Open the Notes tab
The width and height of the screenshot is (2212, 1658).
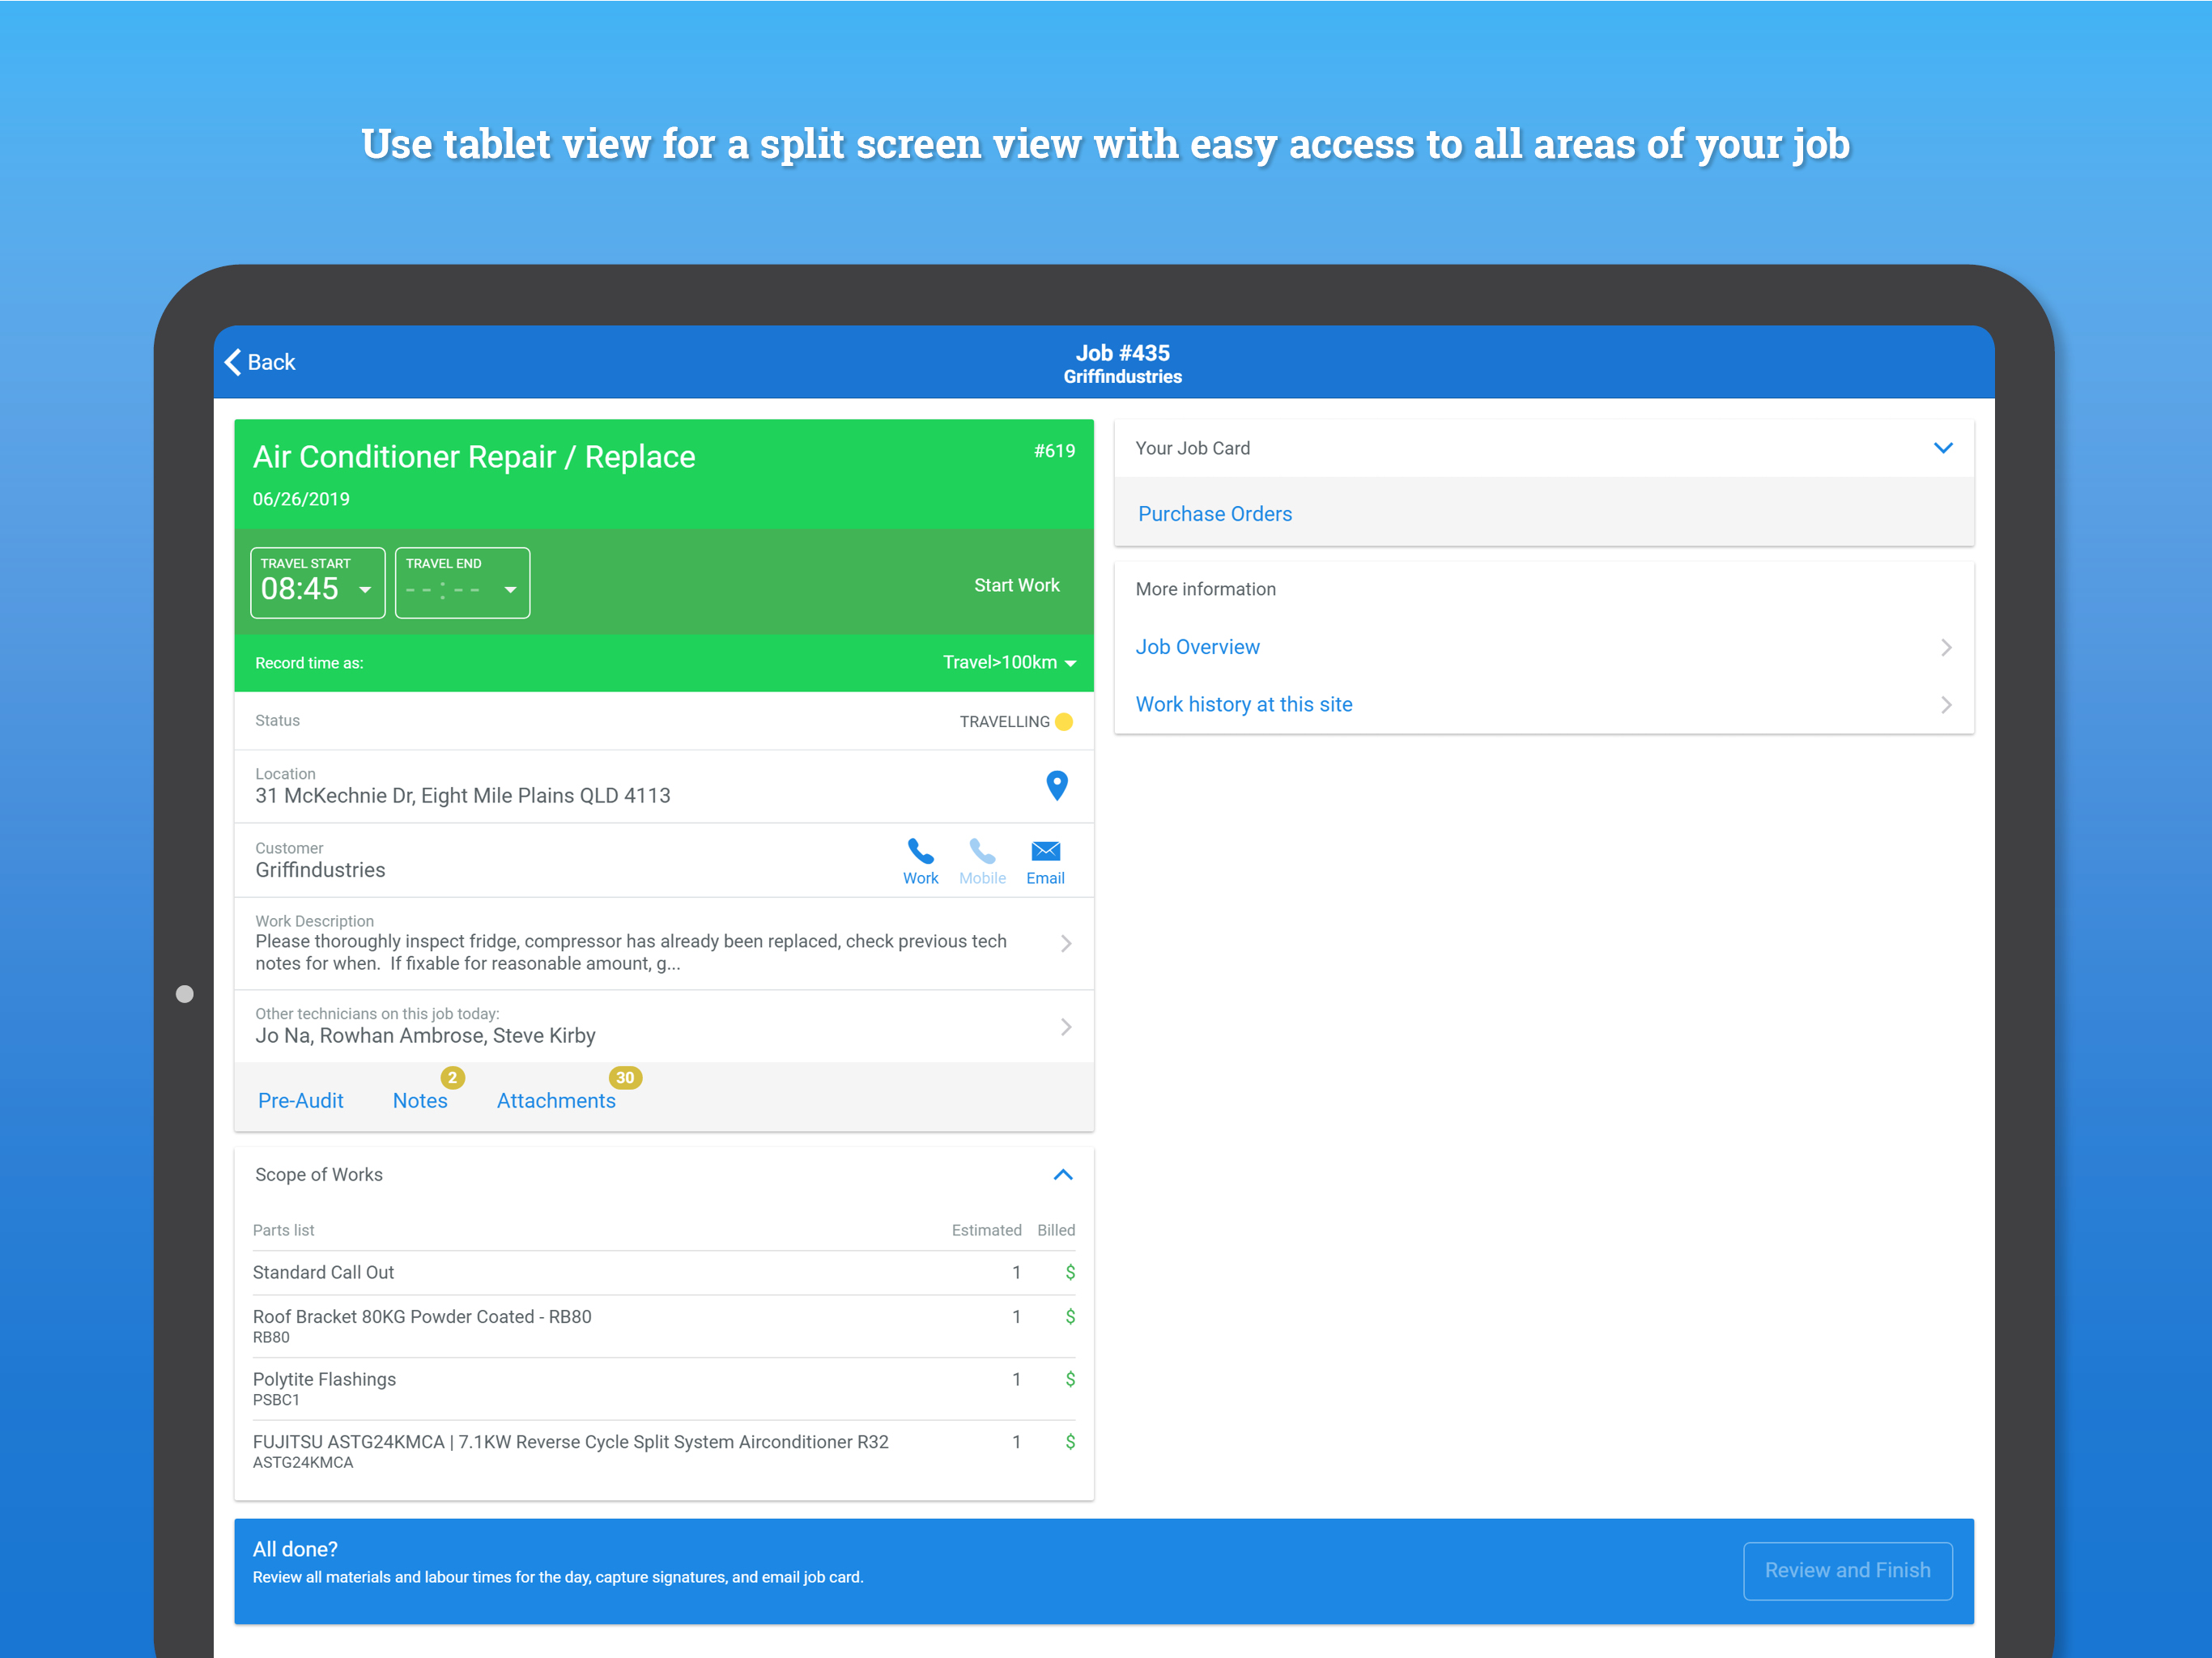pos(420,1100)
